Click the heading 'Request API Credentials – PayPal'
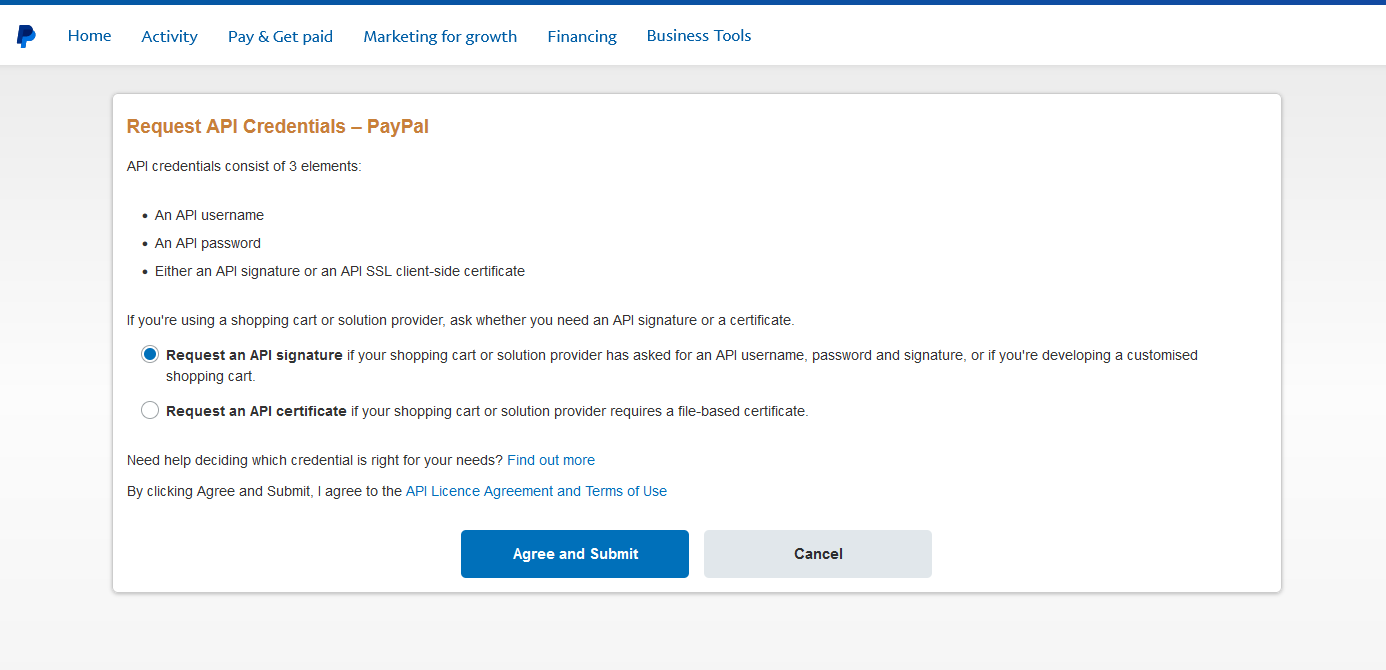The image size is (1386, 670). coord(278,127)
